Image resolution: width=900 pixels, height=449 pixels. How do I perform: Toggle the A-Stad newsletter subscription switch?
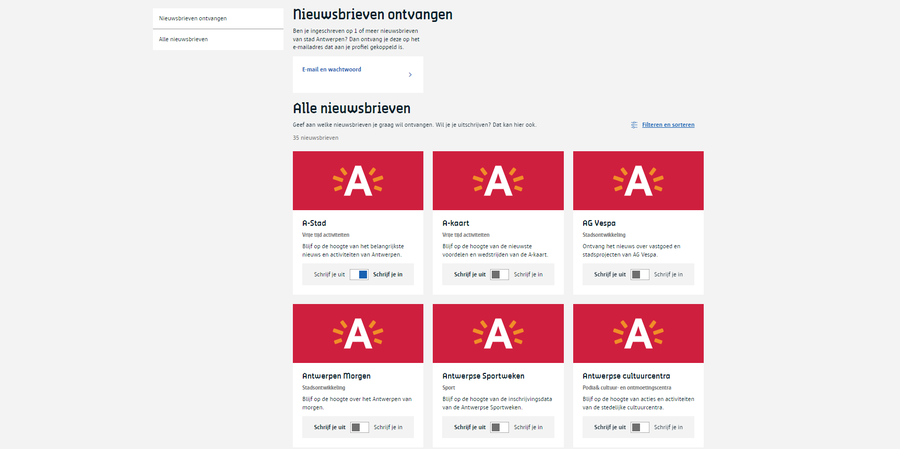[359, 274]
